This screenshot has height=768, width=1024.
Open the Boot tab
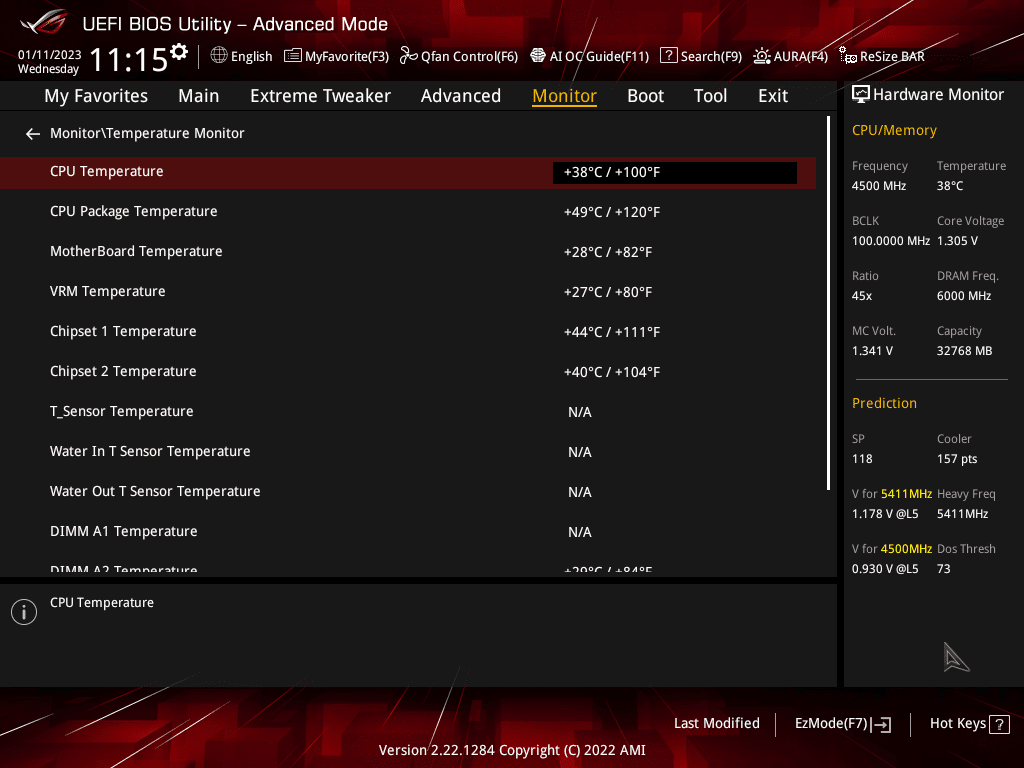point(645,96)
